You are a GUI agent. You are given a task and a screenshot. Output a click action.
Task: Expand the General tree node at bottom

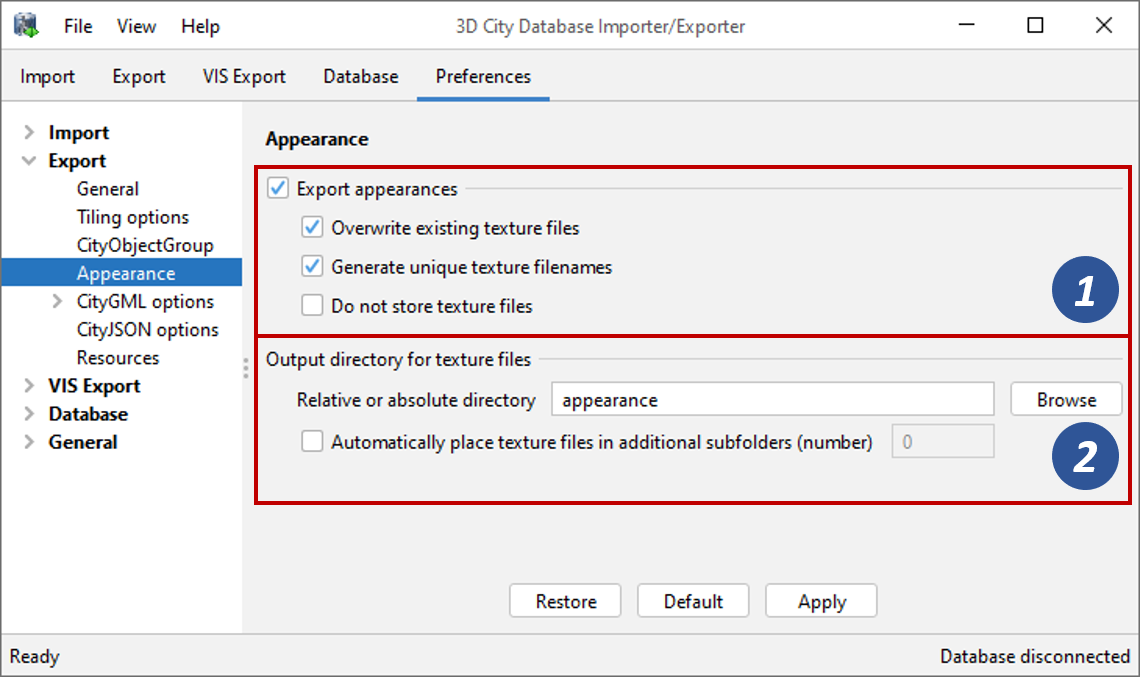pyautogui.click(x=29, y=442)
